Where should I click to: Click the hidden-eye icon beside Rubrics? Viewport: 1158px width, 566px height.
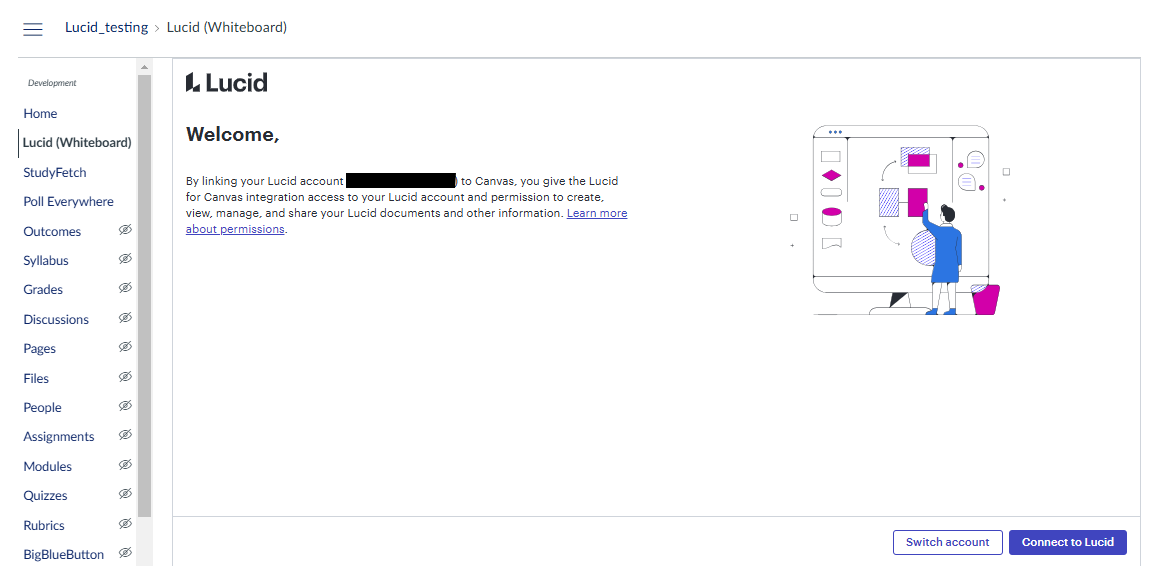[x=126, y=524]
